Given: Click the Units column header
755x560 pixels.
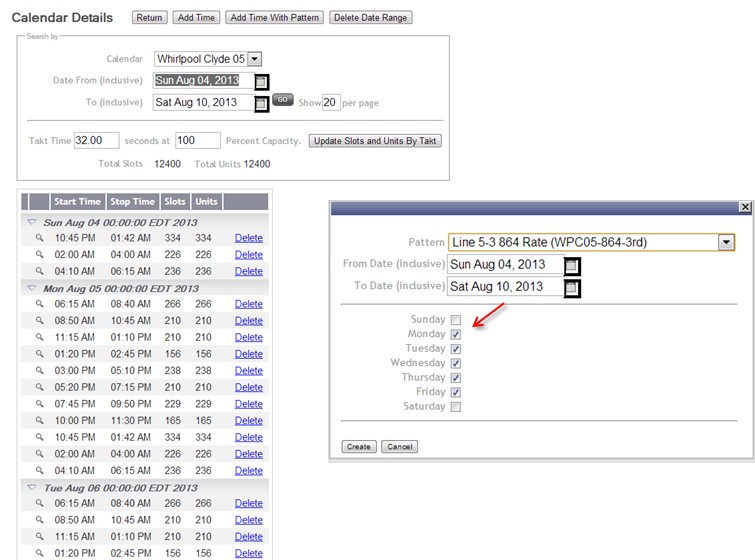Looking at the screenshot, I should [x=206, y=201].
